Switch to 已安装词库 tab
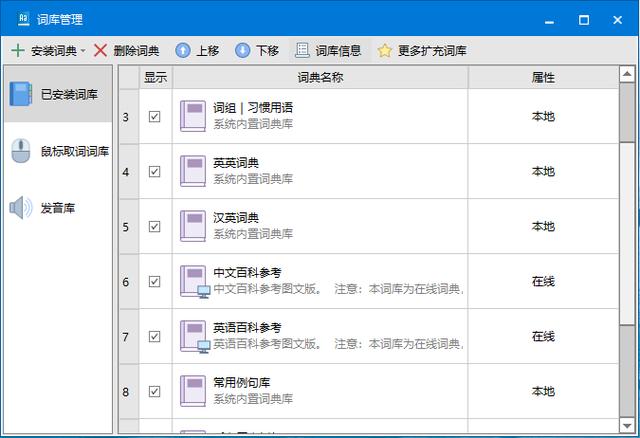The image size is (640, 438). click(58, 94)
